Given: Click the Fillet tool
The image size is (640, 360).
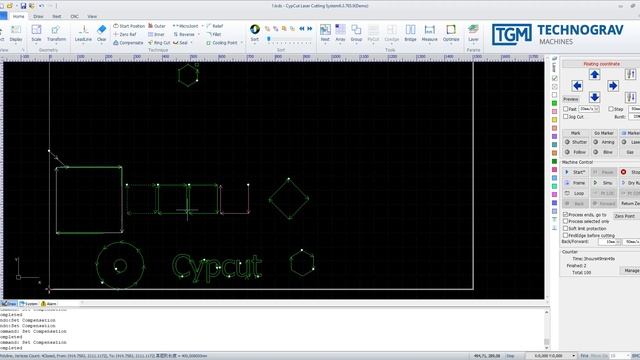Looking at the screenshot, I should [214, 34].
